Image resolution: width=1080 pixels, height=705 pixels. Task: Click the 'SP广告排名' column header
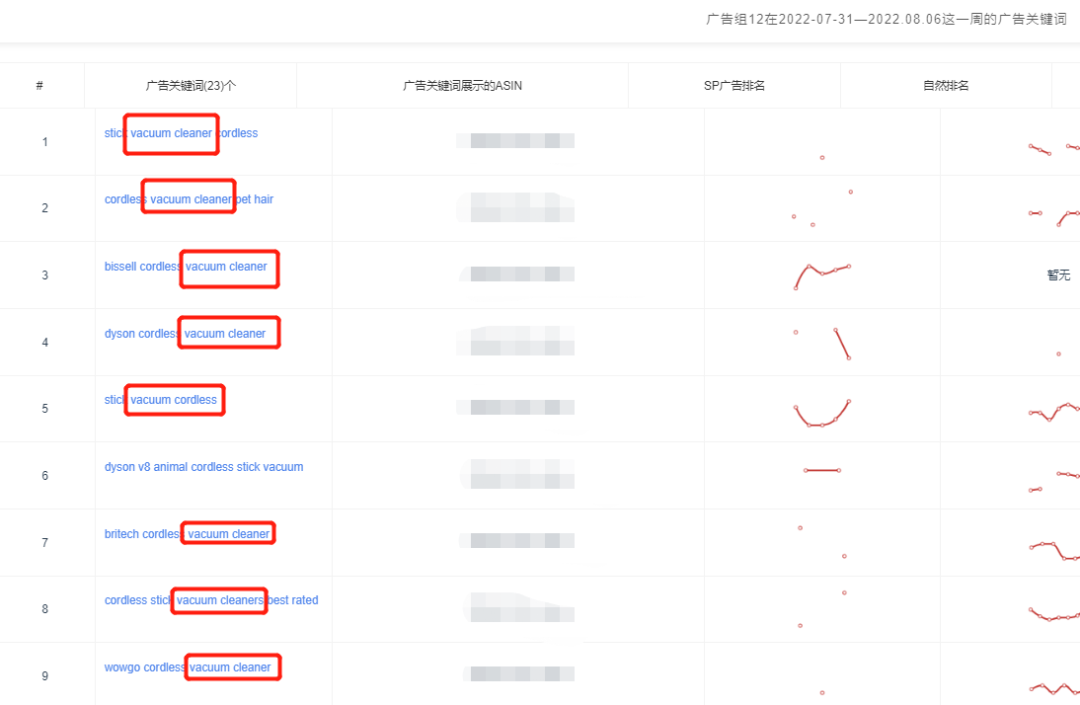point(734,85)
